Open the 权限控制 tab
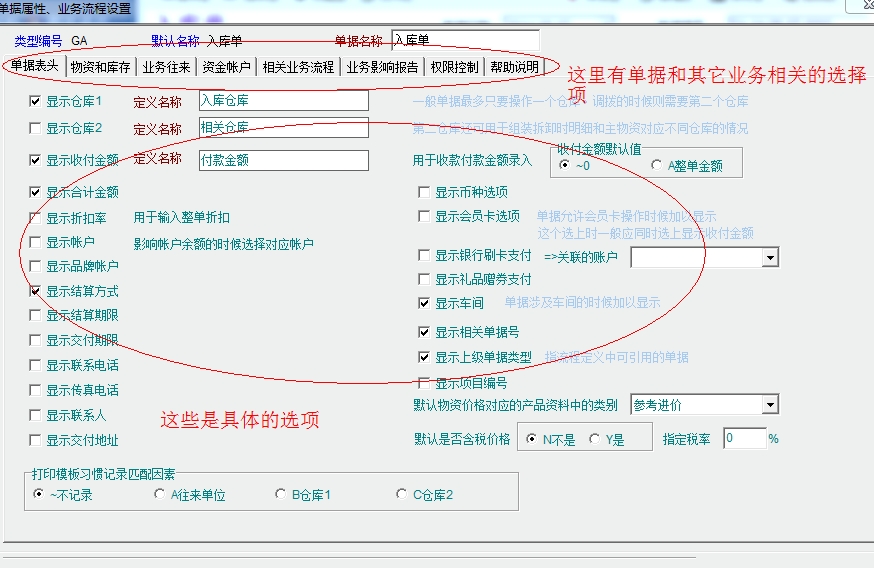This screenshot has width=874, height=568. click(x=454, y=67)
